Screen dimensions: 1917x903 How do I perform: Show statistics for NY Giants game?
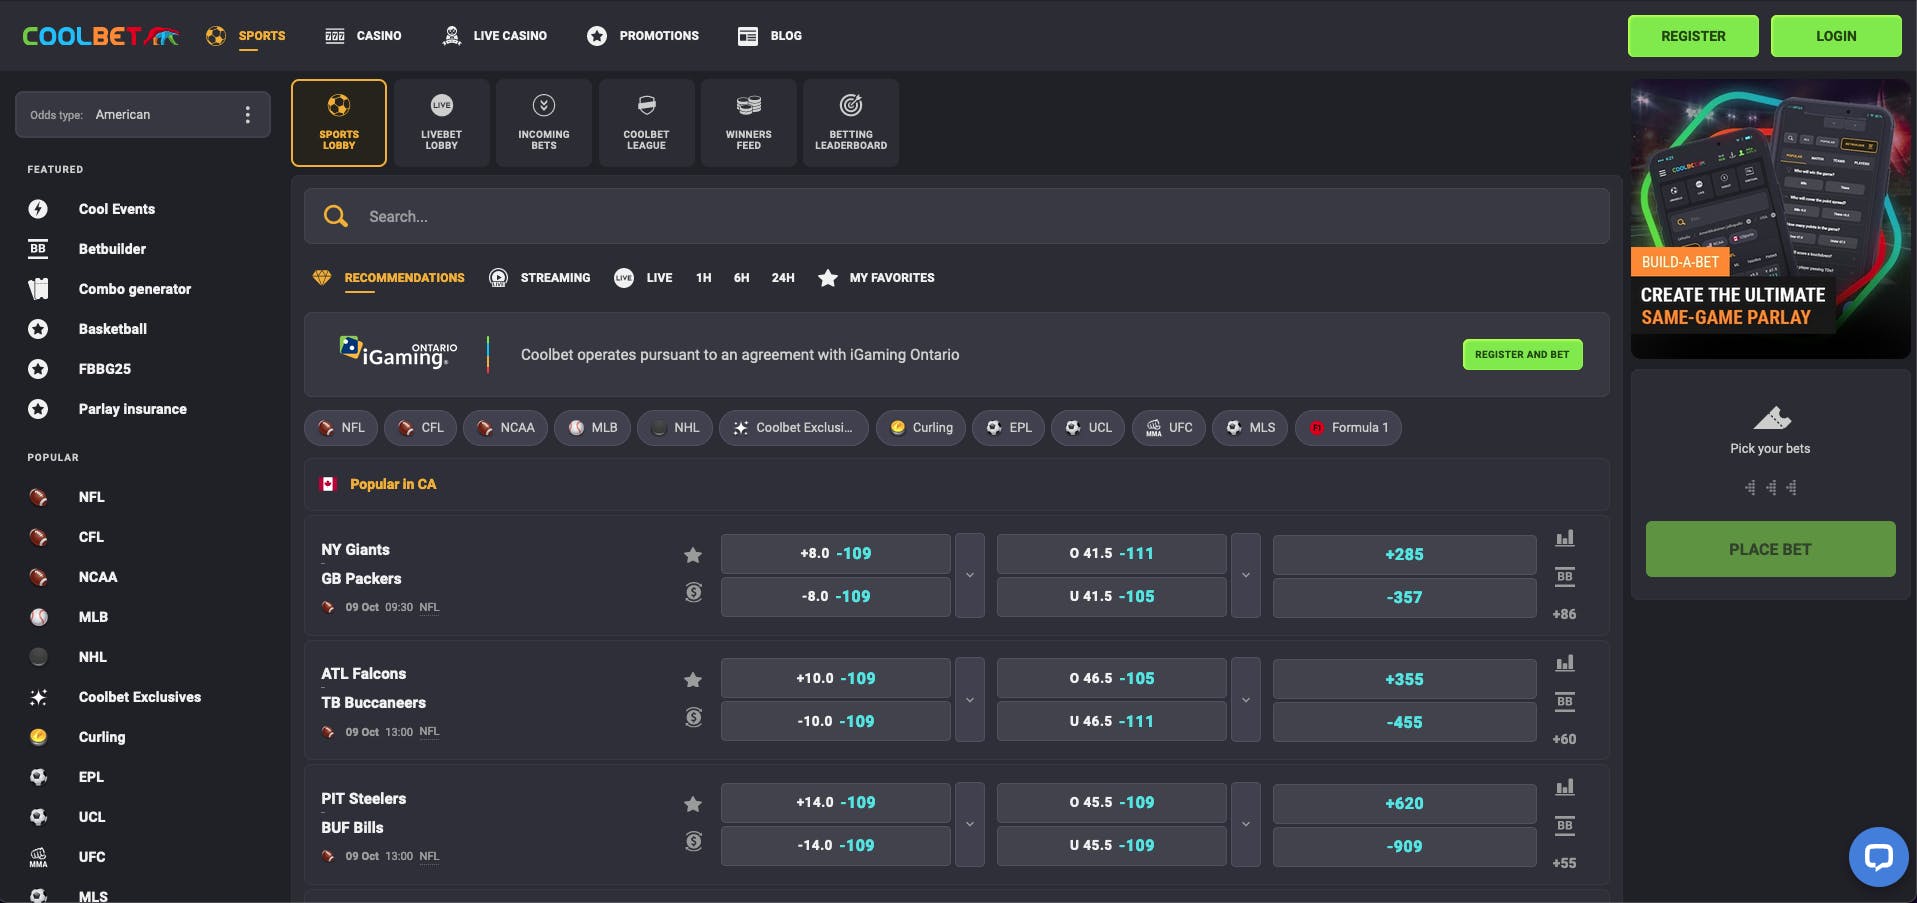(1564, 538)
